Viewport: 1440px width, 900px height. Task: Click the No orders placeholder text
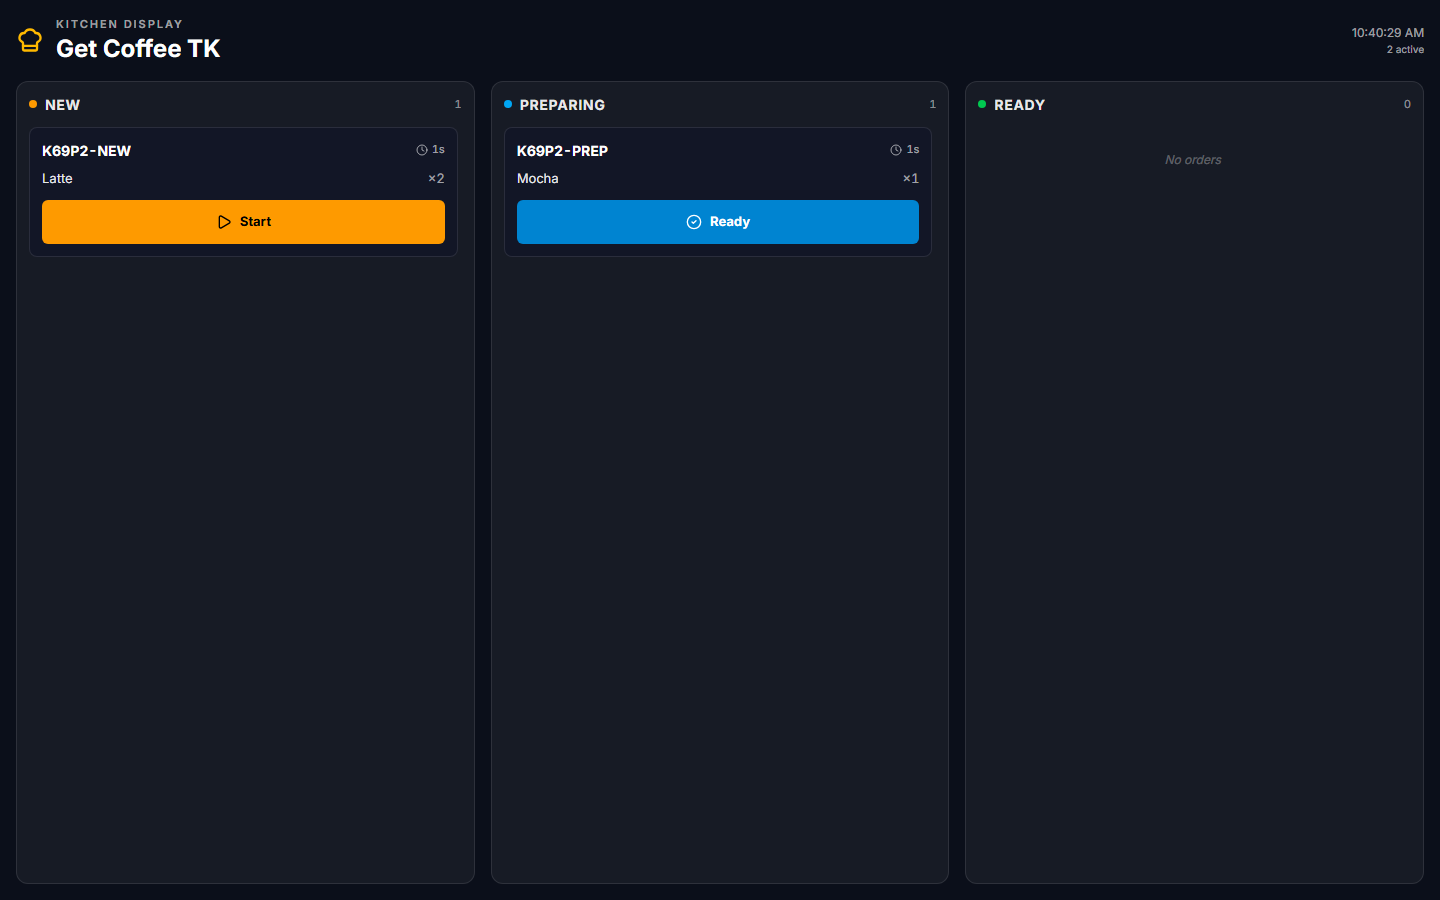click(1193, 160)
